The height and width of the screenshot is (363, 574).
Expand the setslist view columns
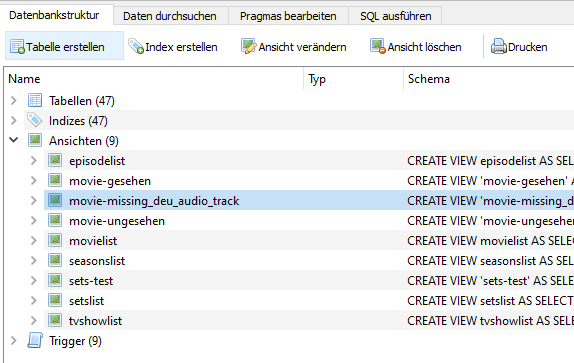34,300
